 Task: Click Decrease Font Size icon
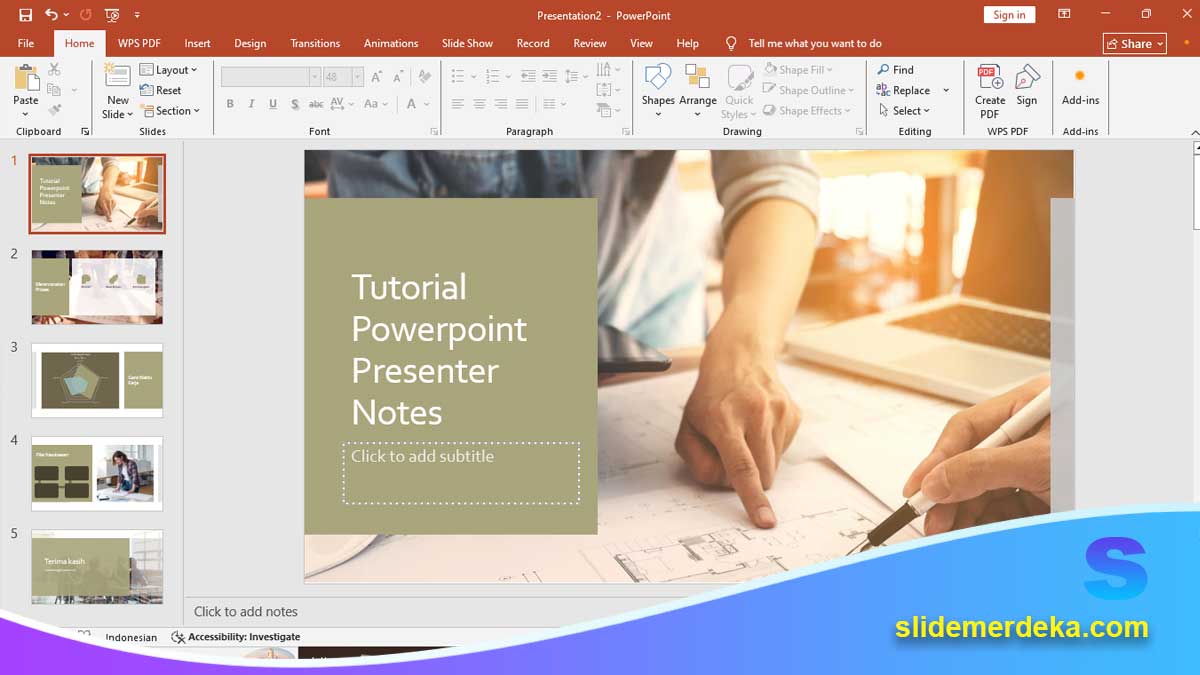pyautogui.click(x=398, y=76)
